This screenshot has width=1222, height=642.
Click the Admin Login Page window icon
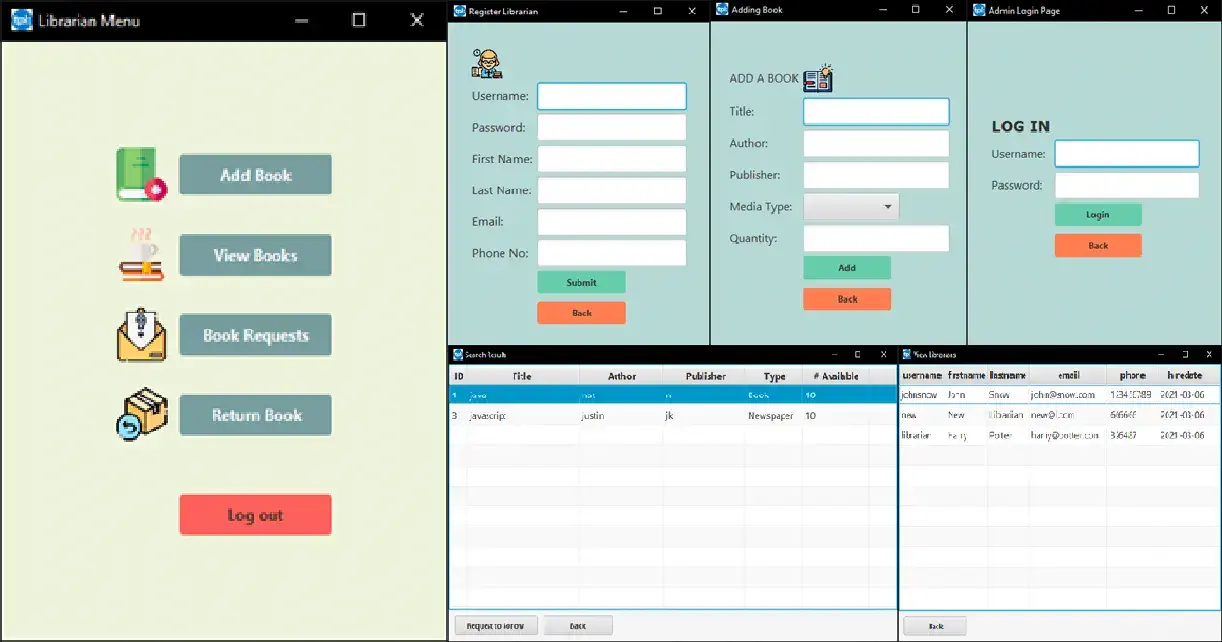point(979,10)
